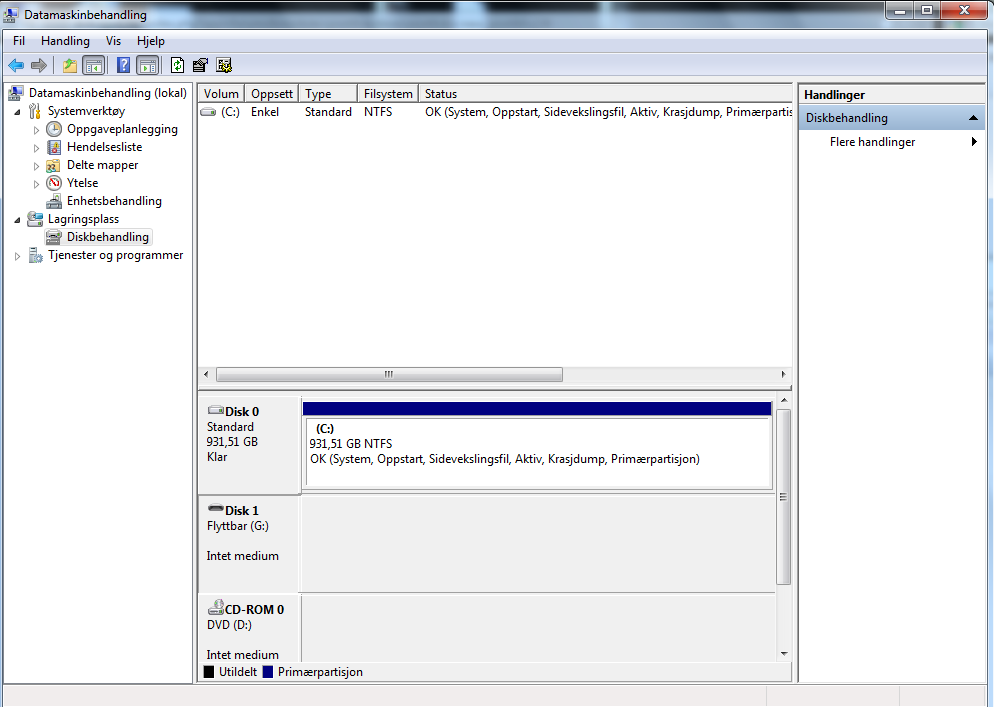The width and height of the screenshot is (994, 707).
Task: Click the drive icon beside (C:) in list
Action: 208,112
